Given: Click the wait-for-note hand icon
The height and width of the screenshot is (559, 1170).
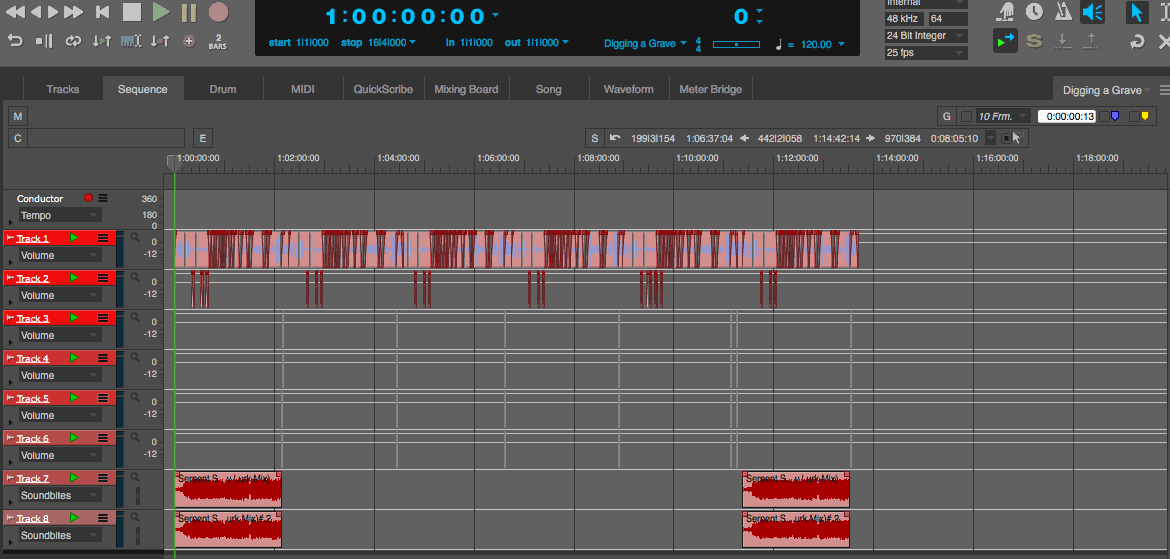Looking at the screenshot, I should [1007, 12].
